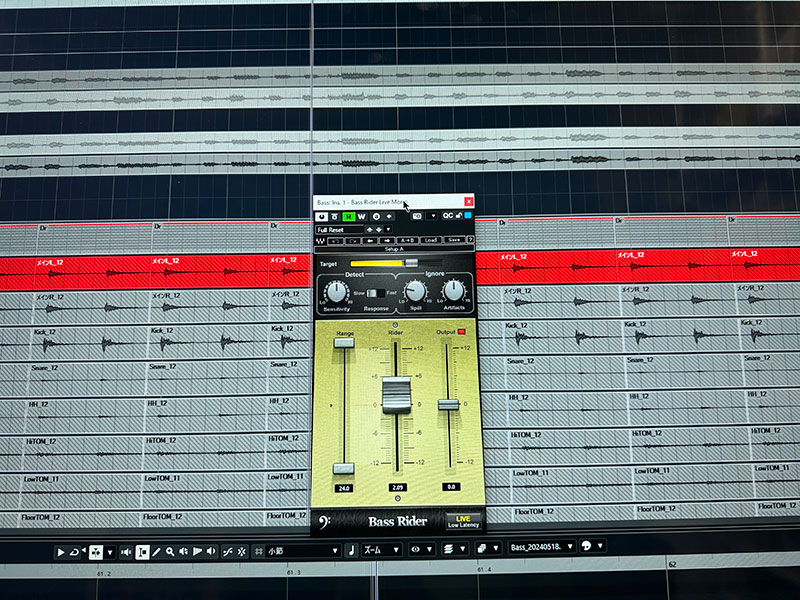Open the dropdown arrow beside the eye icon
Viewport: 800px width, 600px height.
pyautogui.click(x=430, y=549)
